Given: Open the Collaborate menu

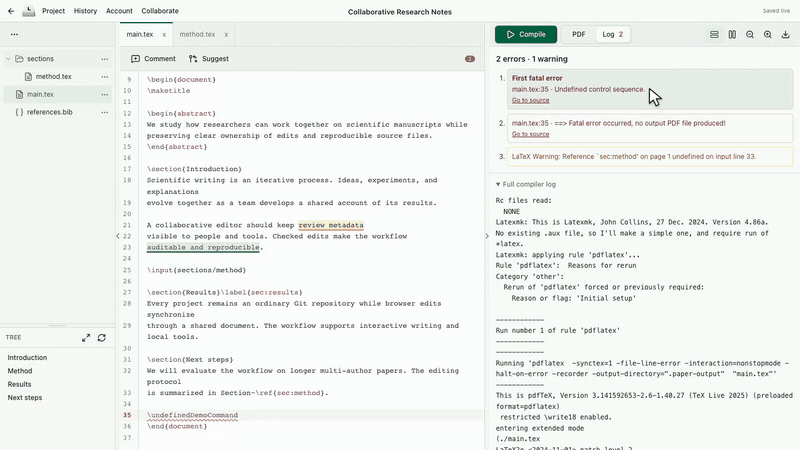Looking at the screenshot, I should coord(160,11).
